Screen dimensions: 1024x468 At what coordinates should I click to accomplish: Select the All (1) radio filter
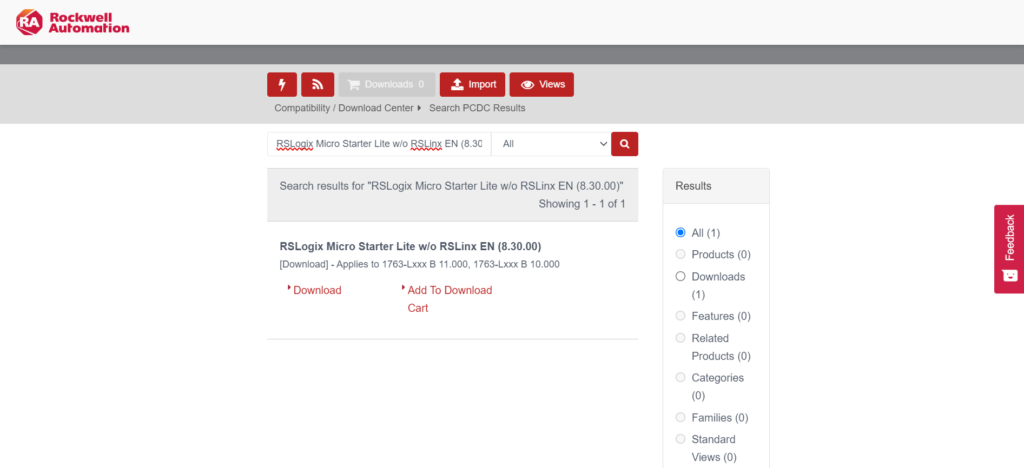pos(680,232)
